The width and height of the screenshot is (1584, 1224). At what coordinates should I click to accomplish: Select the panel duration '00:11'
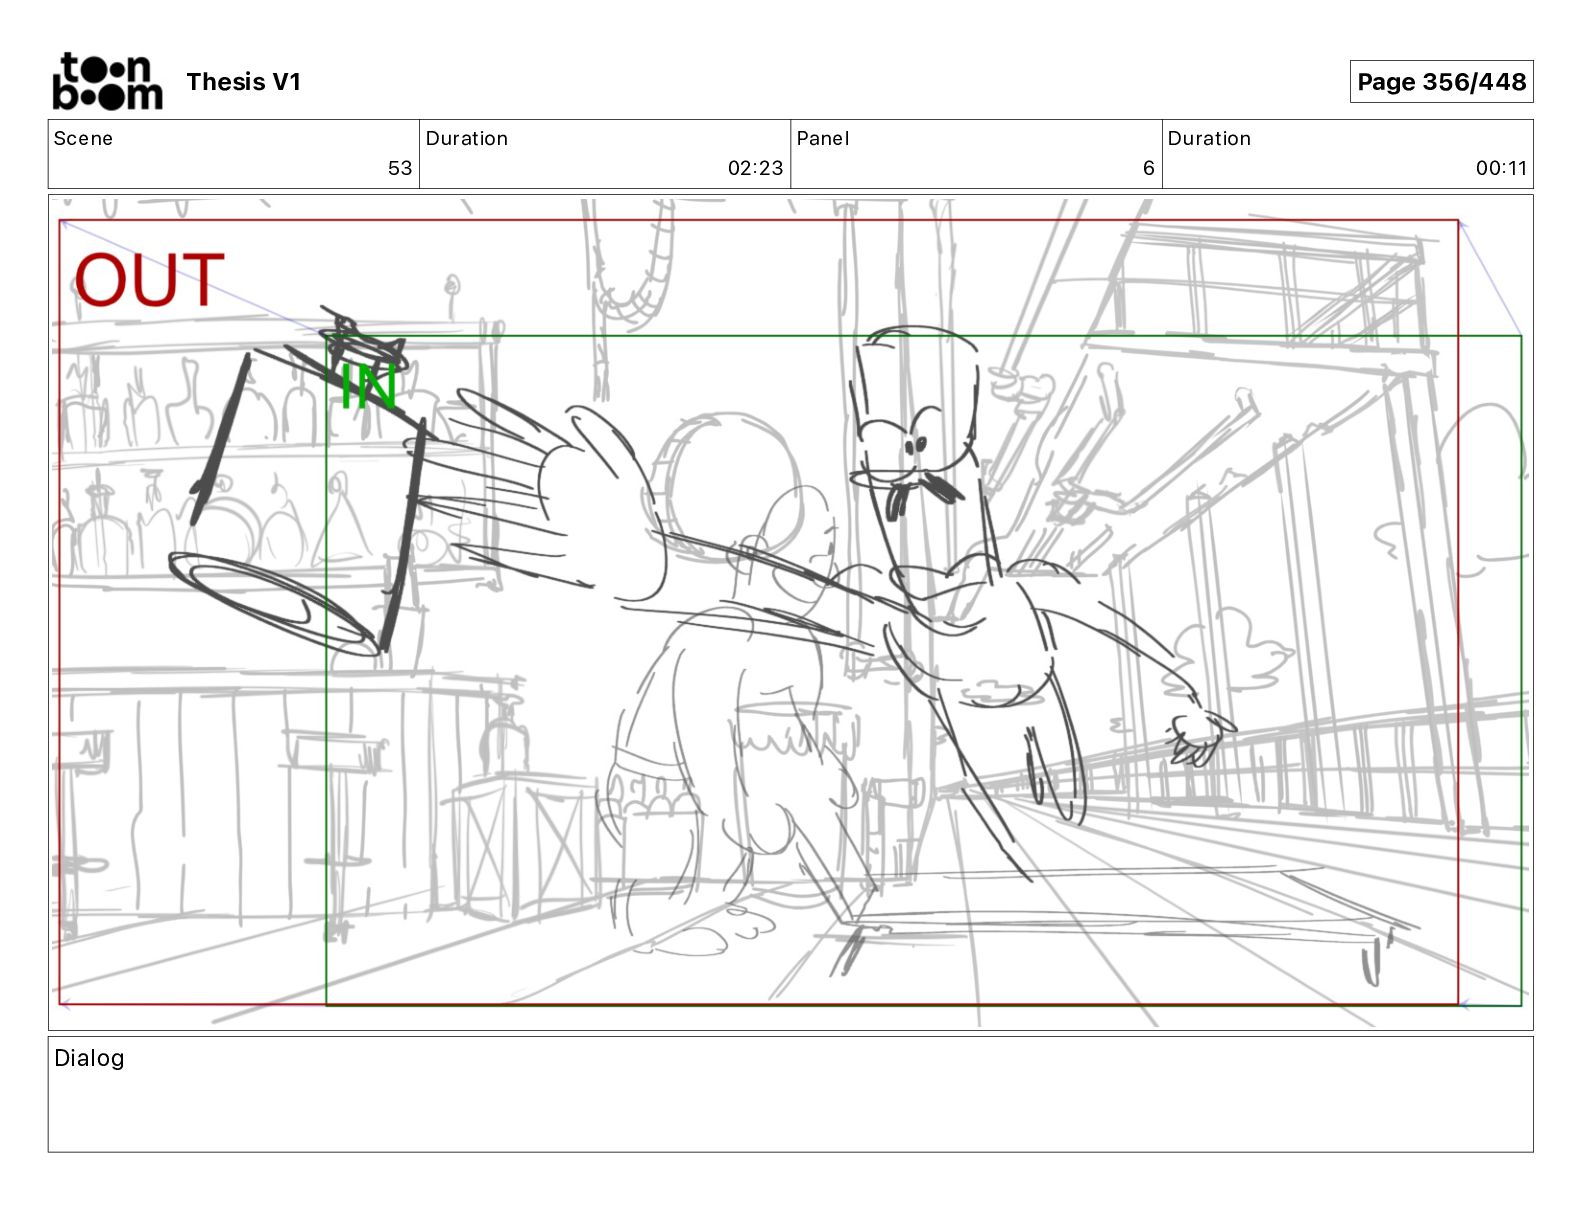(x=1501, y=168)
